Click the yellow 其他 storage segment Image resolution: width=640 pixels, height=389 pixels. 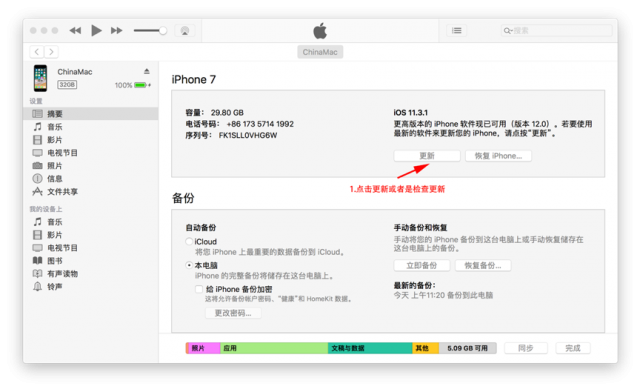(x=426, y=348)
